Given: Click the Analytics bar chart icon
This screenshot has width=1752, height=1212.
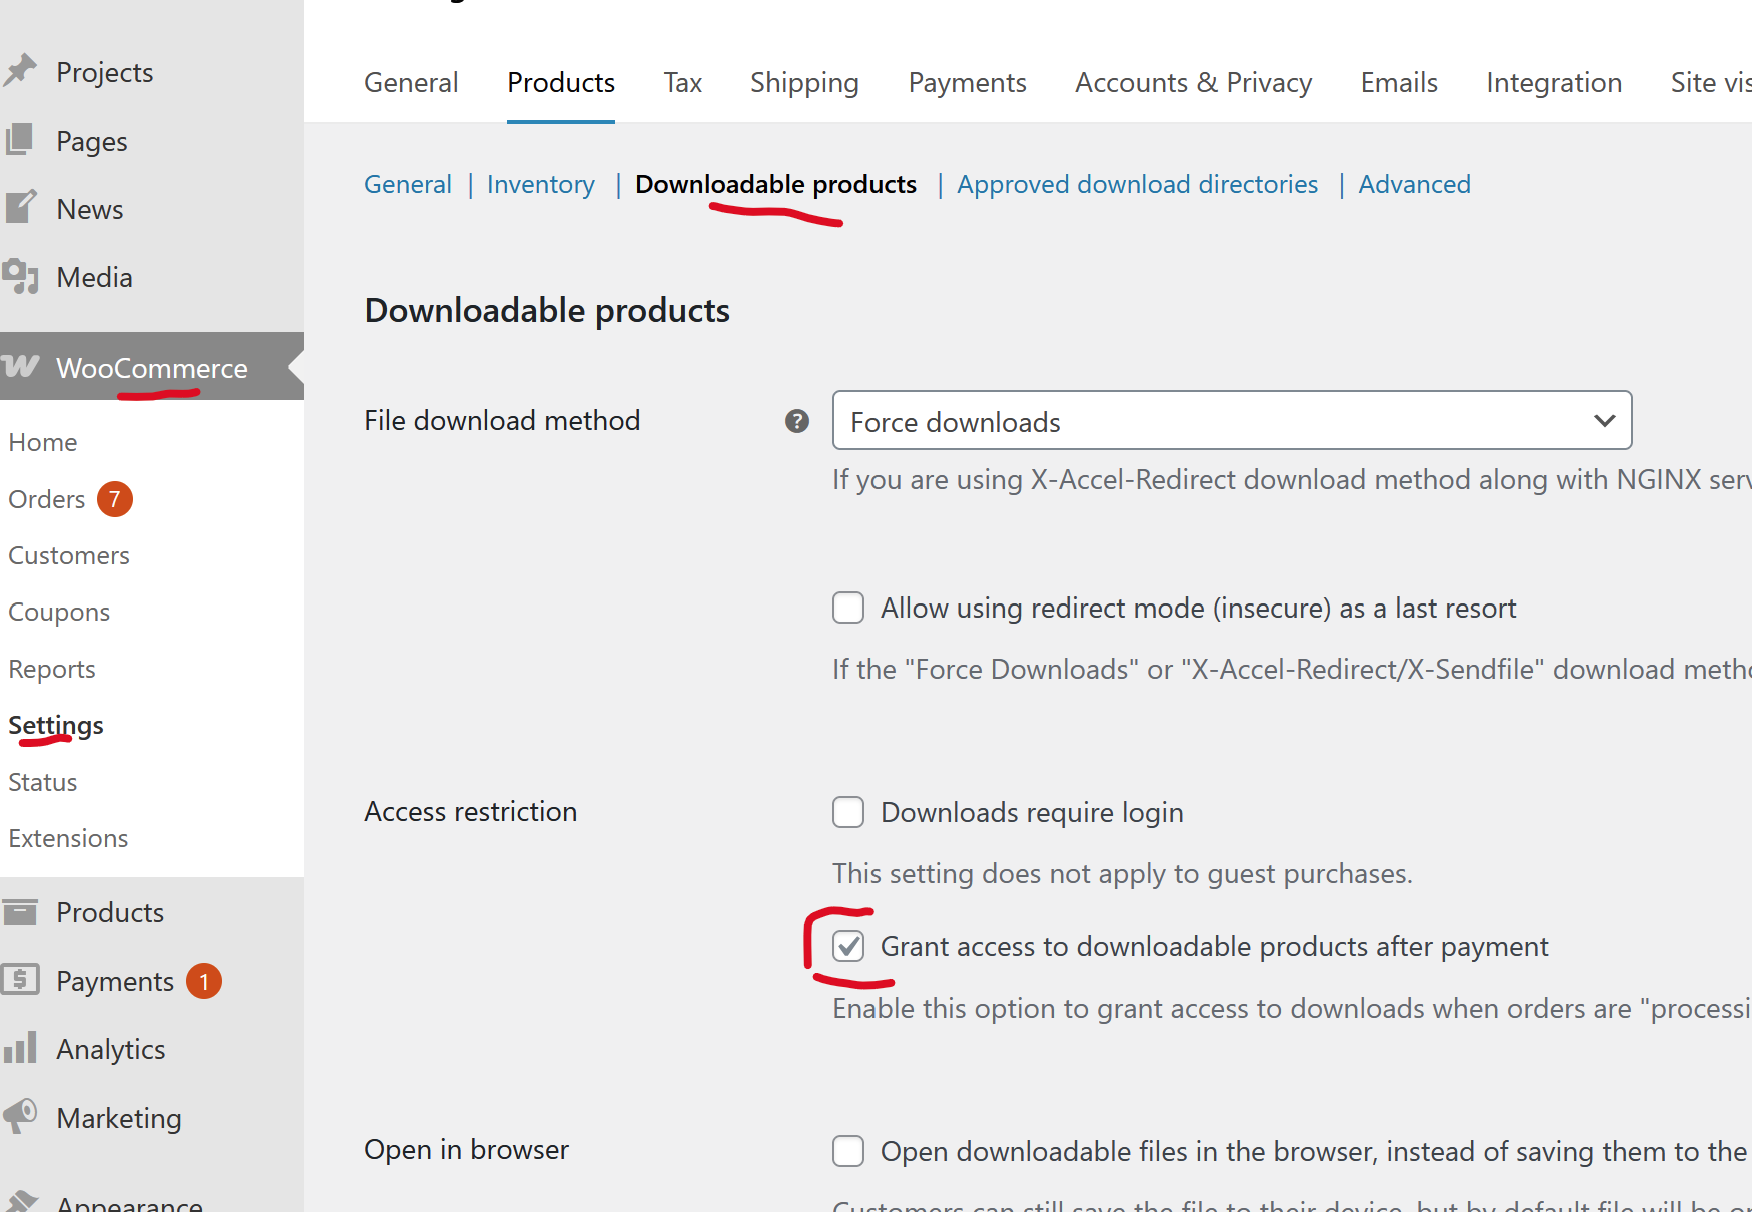Looking at the screenshot, I should [20, 1048].
